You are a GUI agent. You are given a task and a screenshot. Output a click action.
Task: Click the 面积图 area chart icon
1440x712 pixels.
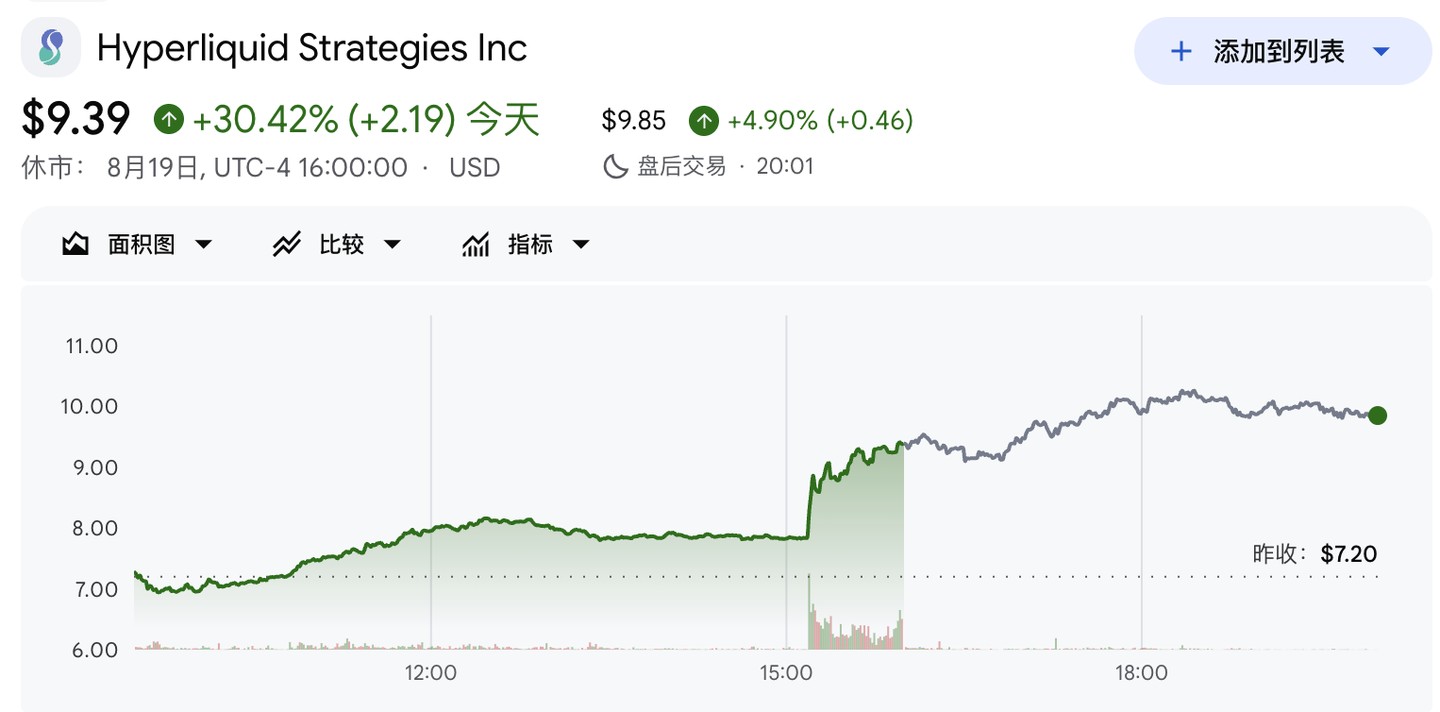point(76,244)
